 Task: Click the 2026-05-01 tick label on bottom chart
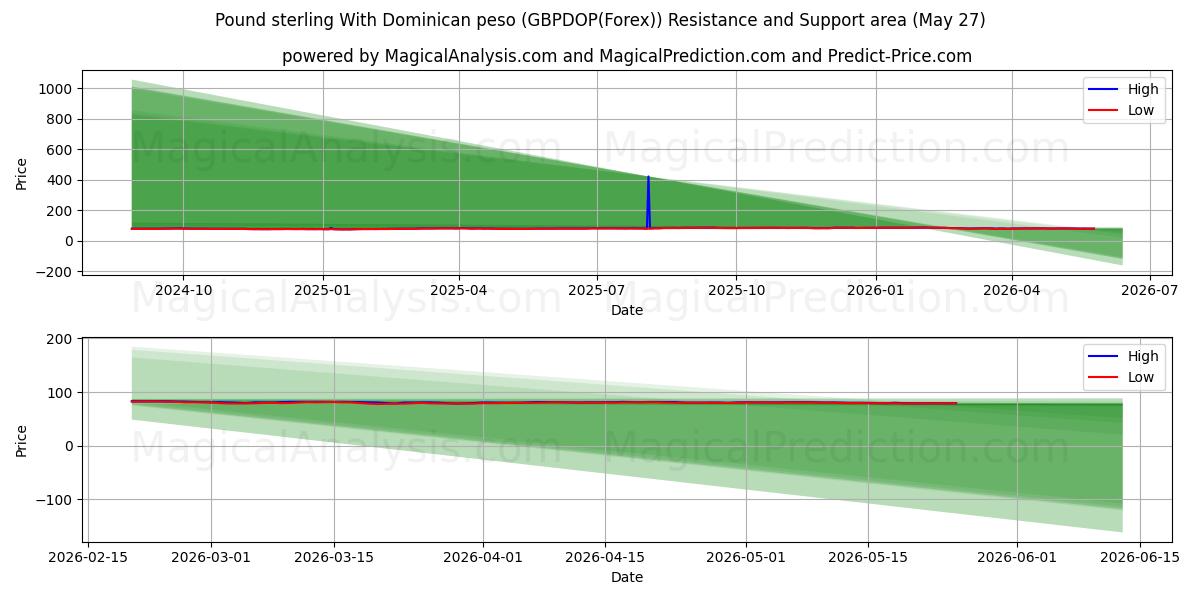746,557
